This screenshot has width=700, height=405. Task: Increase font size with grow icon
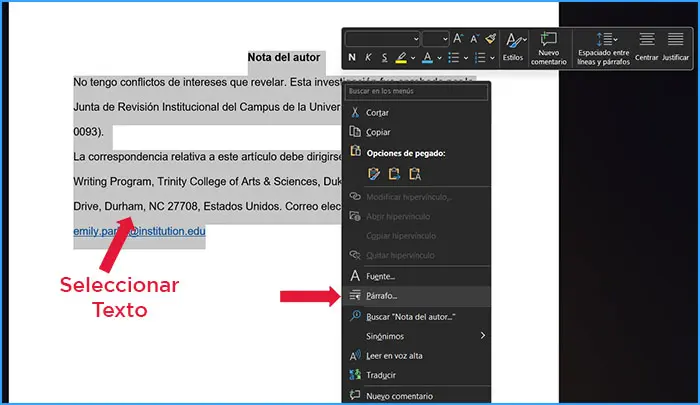pyautogui.click(x=458, y=39)
